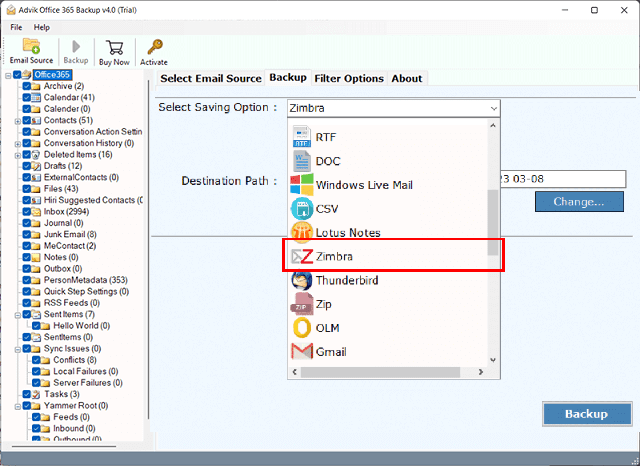This screenshot has height=466, width=640.
Task: Choose the Thunderbird icon
Action: point(302,280)
